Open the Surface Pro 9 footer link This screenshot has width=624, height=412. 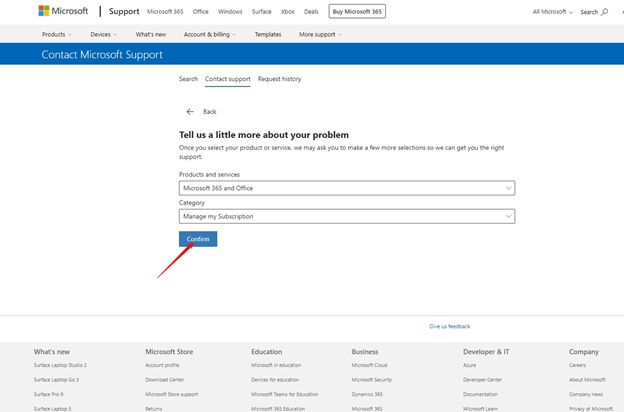point(49,394)
